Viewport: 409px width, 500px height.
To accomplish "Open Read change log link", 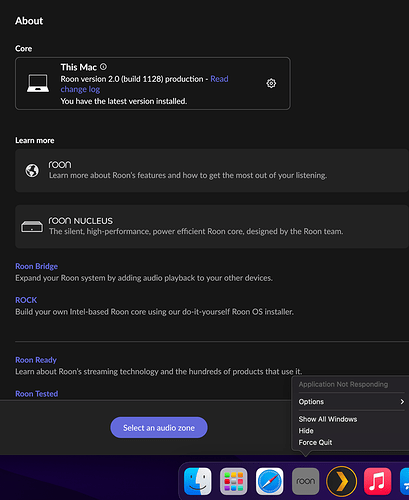I will (x=145, y=84).
